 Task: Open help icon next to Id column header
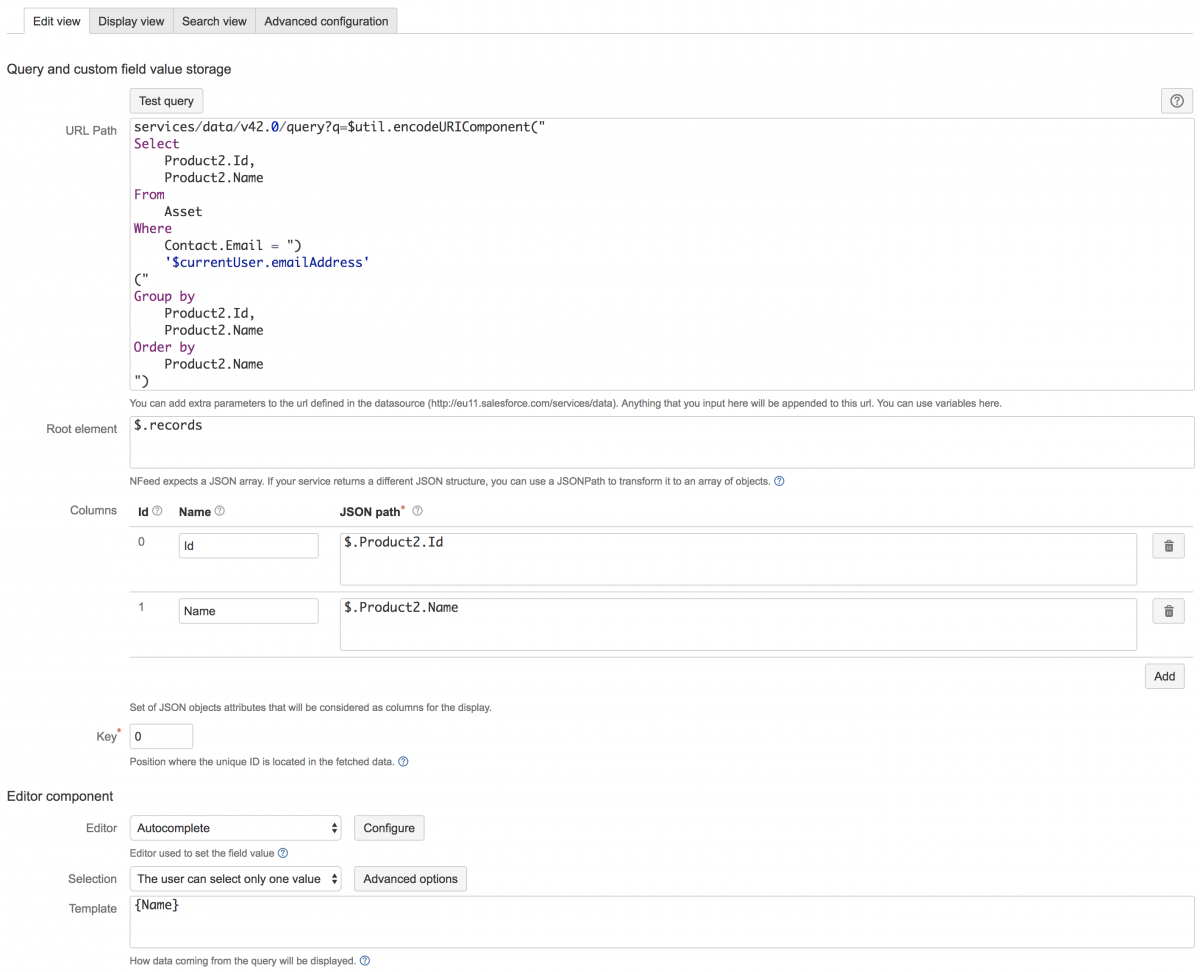tap(157, 511)
